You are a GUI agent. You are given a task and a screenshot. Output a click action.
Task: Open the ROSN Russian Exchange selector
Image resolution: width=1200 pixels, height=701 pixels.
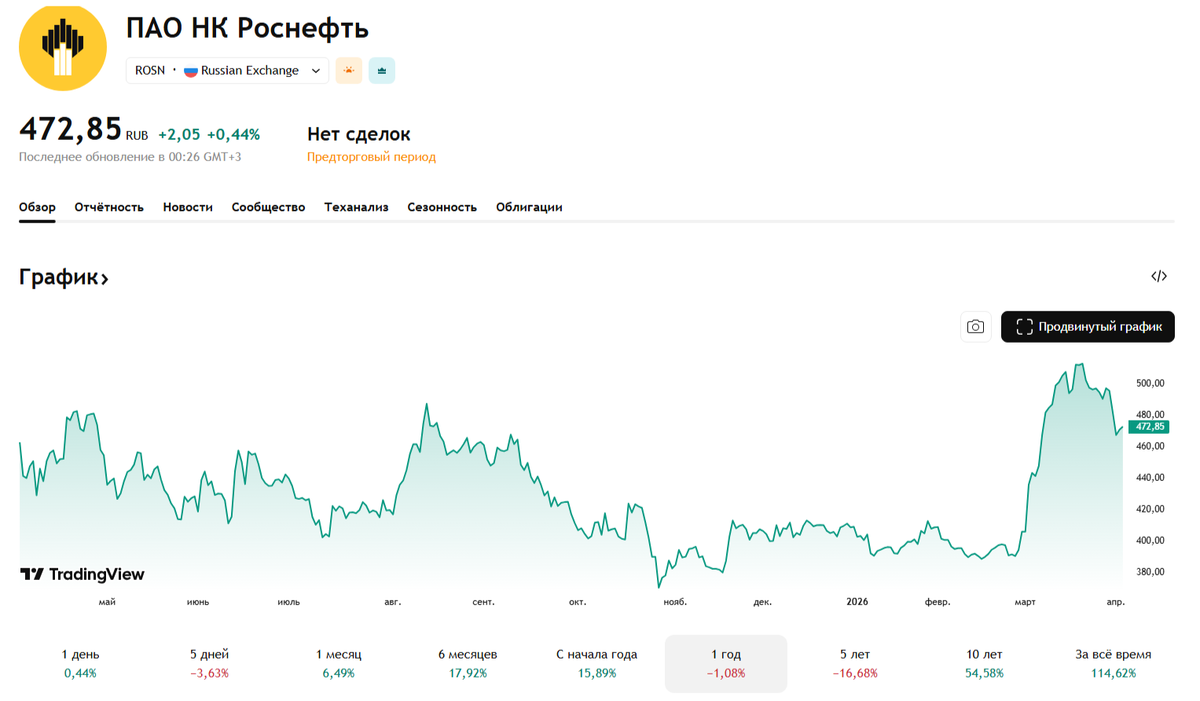(x=227, y=70)
